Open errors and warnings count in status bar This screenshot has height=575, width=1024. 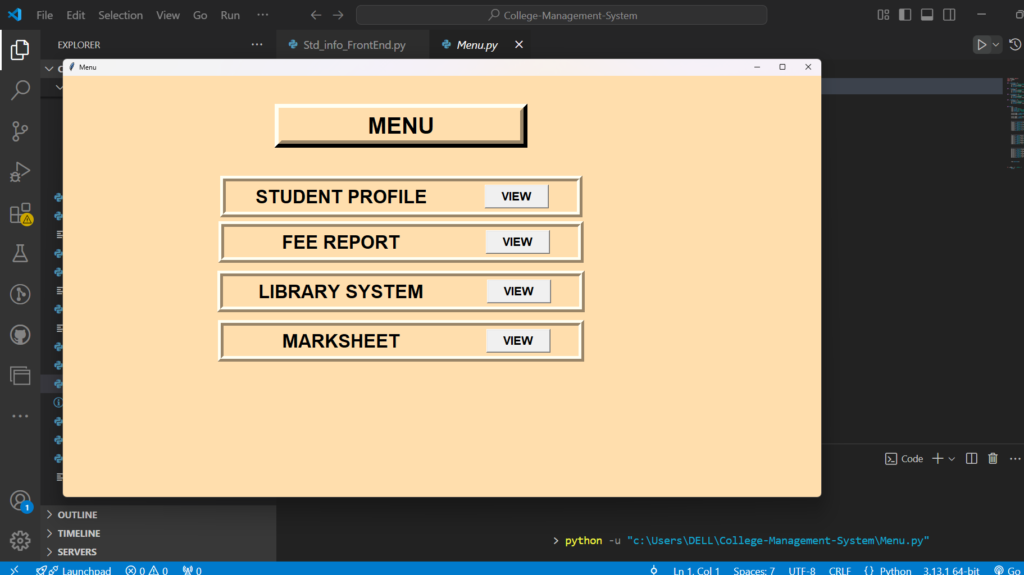(147, 570)
